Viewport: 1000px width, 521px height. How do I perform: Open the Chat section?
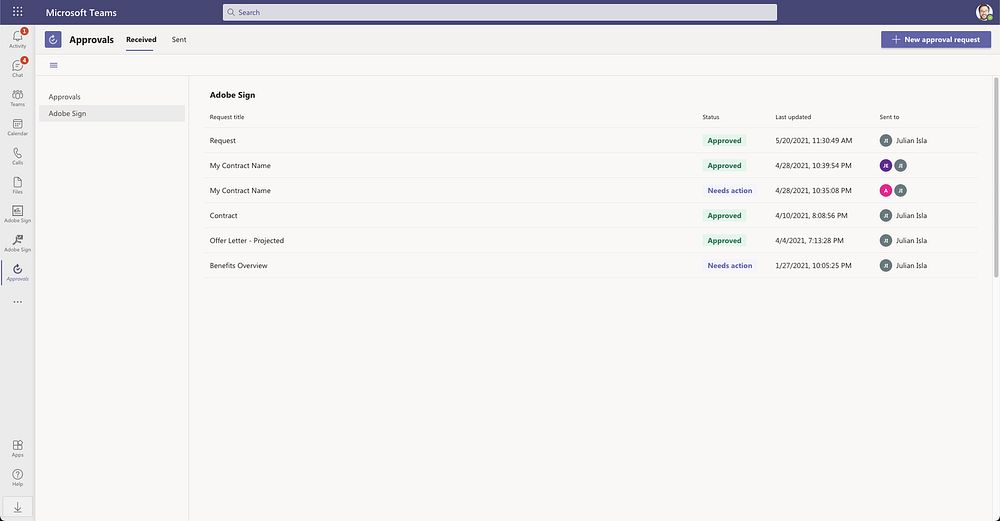coord(17,68)
